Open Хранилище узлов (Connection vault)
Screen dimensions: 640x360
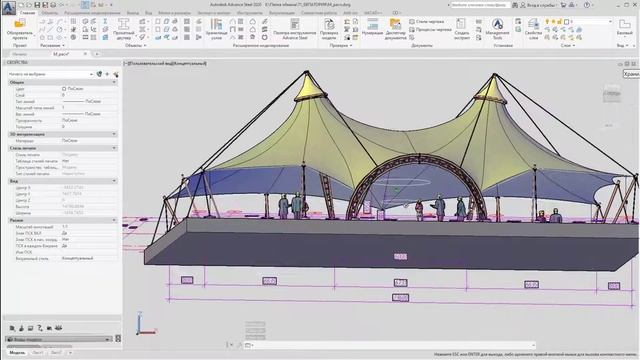[x=216, y=29]
